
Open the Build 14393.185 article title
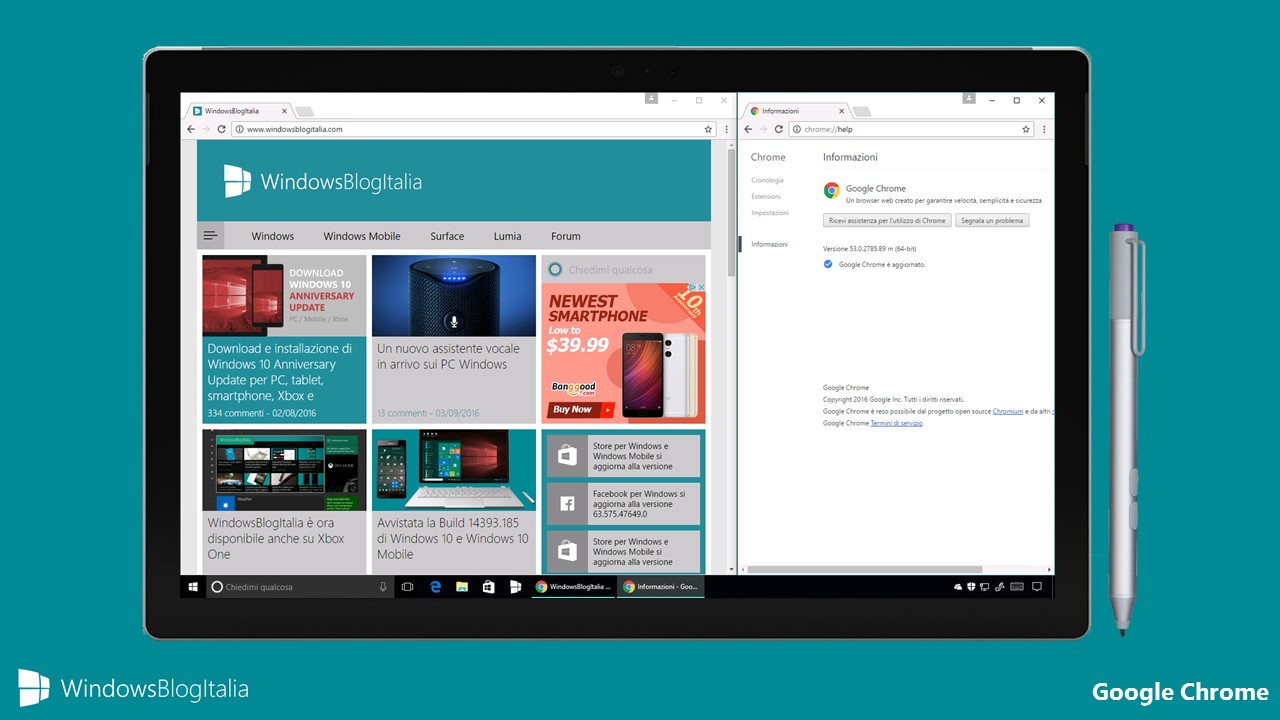tap(452, 538)
